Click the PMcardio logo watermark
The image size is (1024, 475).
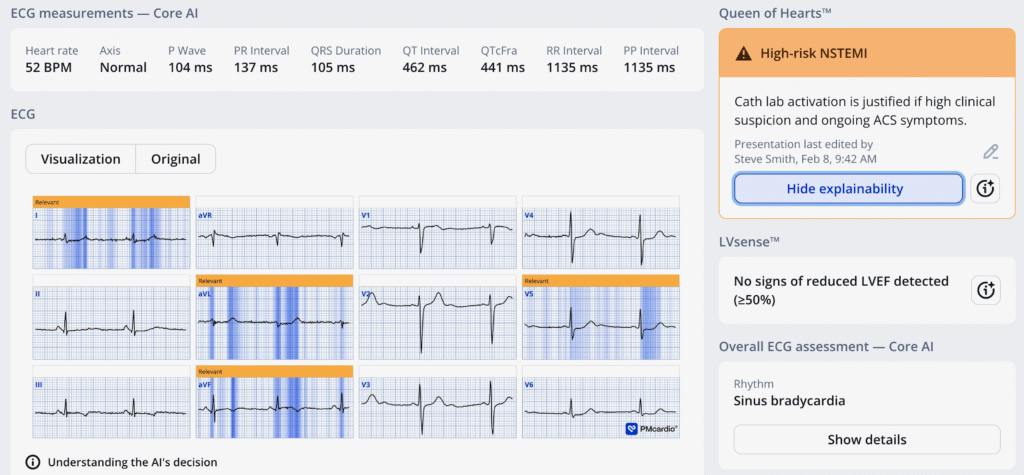point(652,428)
